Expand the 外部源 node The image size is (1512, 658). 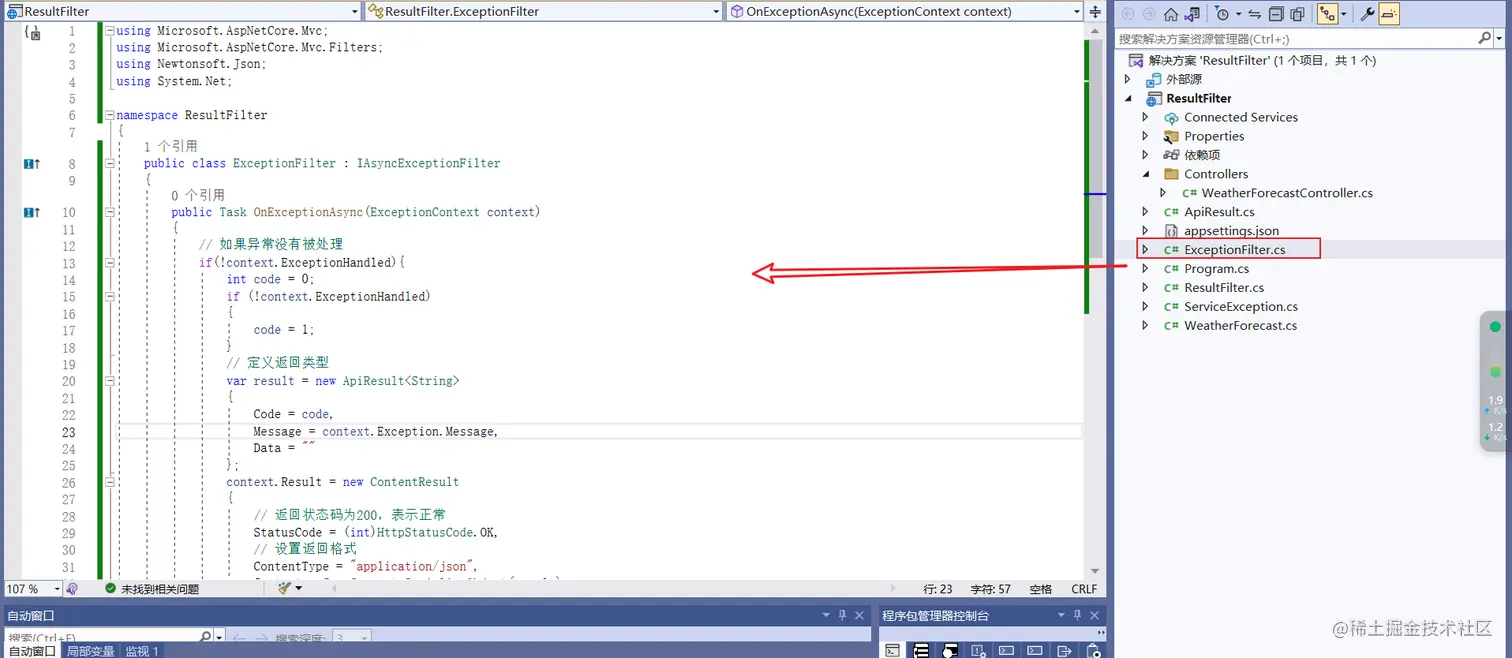(x=1128, y=79)
